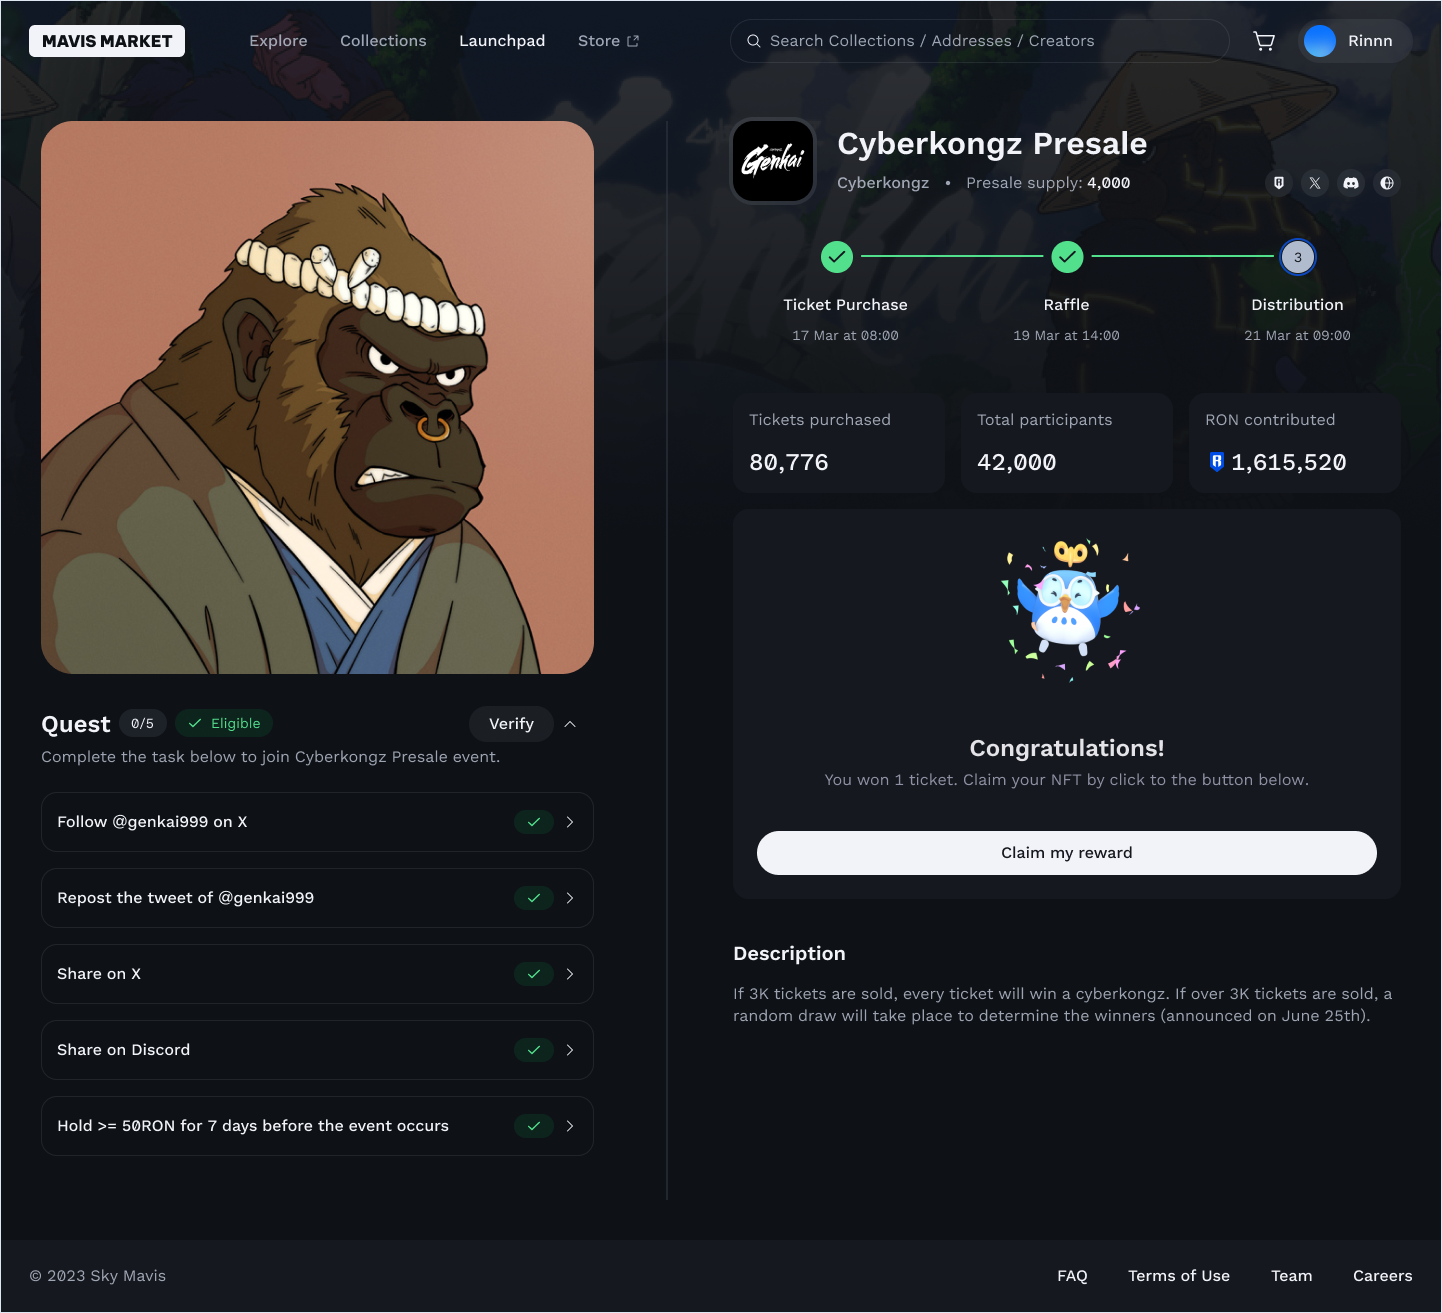Open the Discord social icon
This screenshot has width=1442, height=1313.
pos(1351,183)
